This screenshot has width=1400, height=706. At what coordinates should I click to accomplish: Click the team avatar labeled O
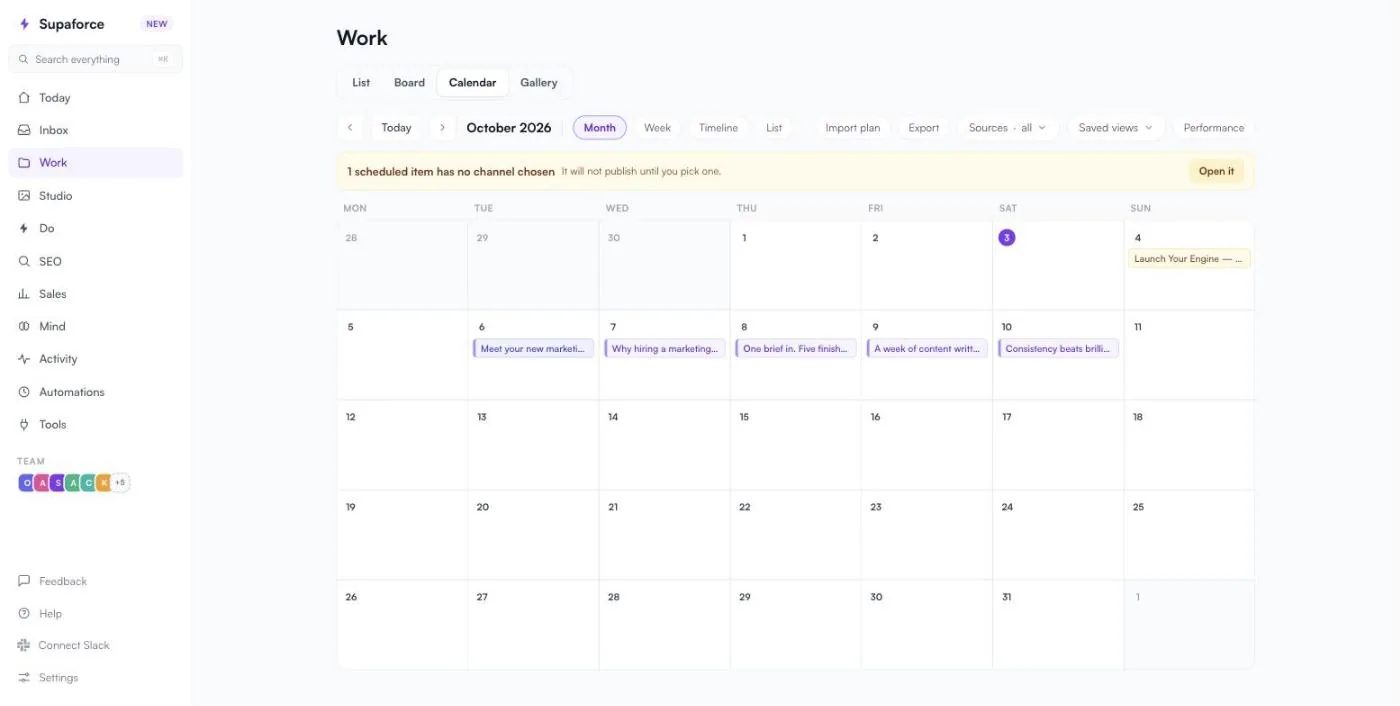click(27, 483)
